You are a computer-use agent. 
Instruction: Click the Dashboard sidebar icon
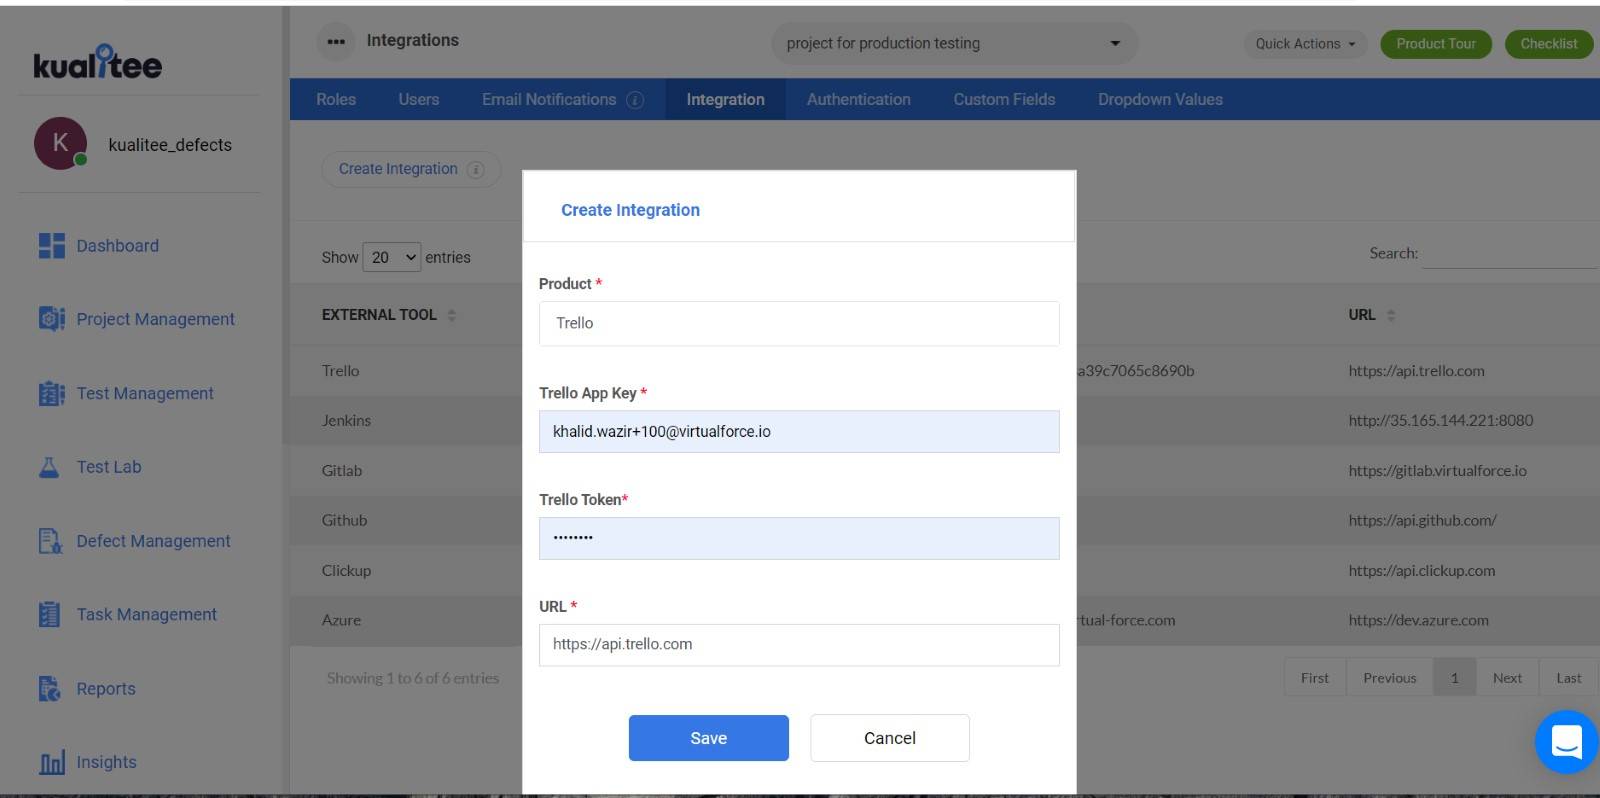(x=51, y=245)
